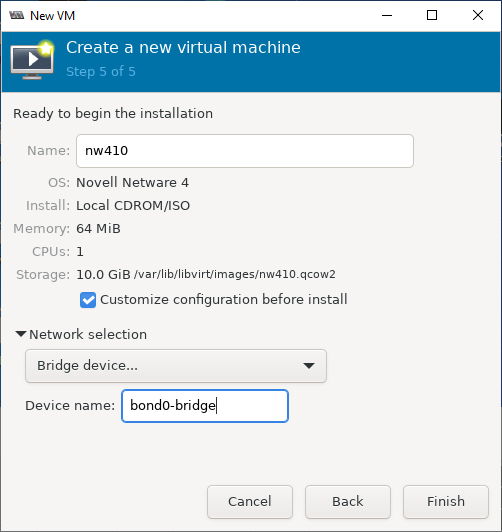502x532 pixels.
Task: Minimize the New VM window
Action: tap(387, 15)
